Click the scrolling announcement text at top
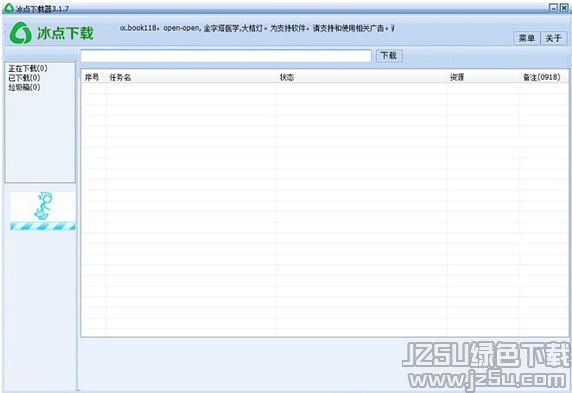Image resolution: width=572 pixels, height=393 pixels. click(x=257, y=28)
